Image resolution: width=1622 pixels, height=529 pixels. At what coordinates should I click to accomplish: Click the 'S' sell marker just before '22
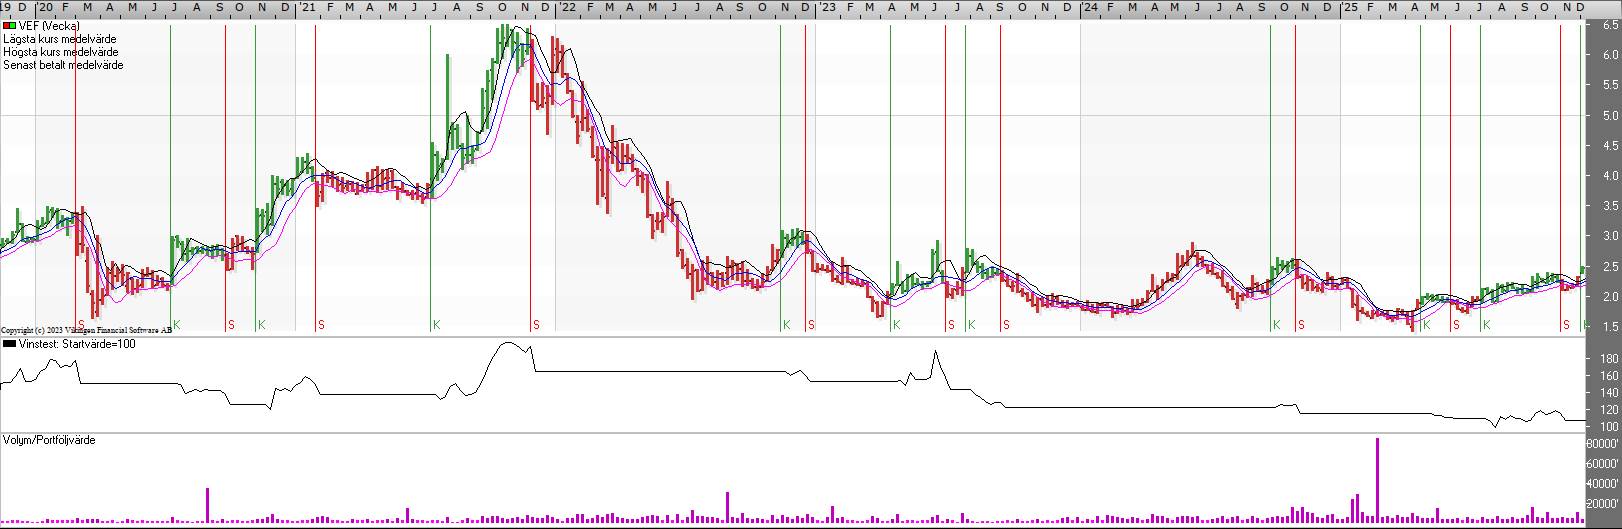click(536, 325)
